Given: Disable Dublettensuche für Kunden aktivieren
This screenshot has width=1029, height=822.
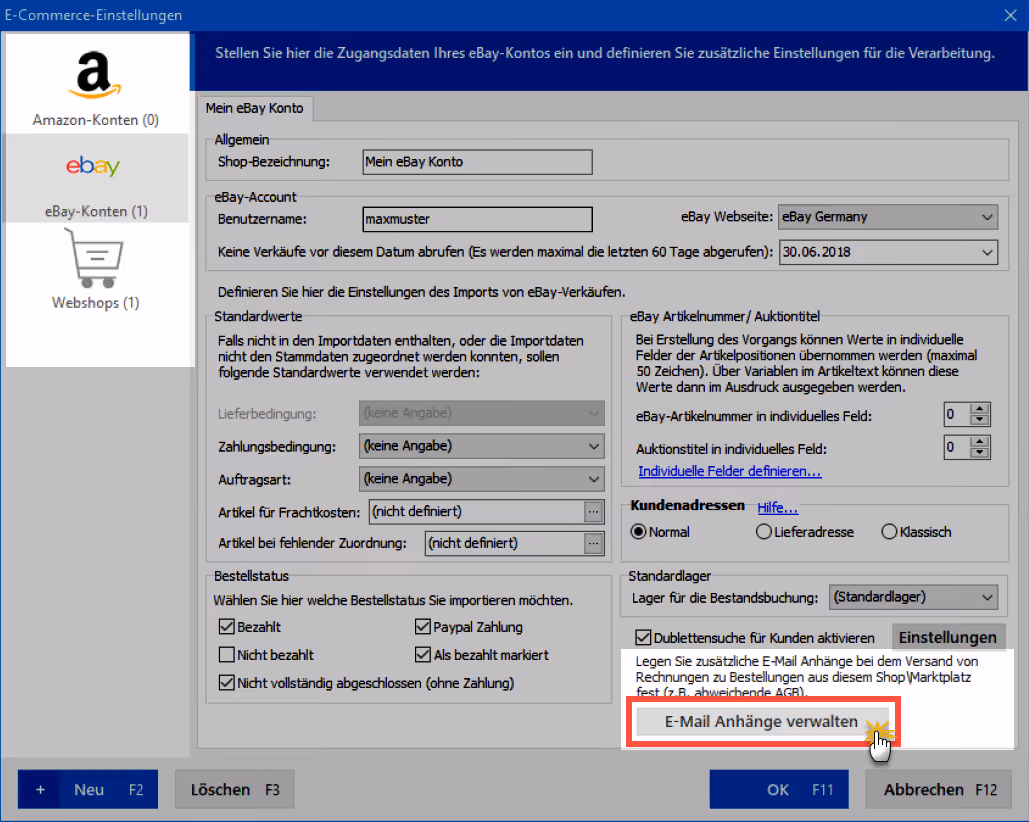Looking at the screenshot, I should pos(643,638).
